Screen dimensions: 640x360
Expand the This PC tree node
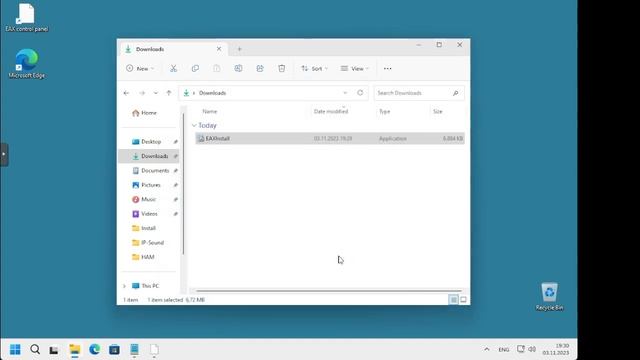point(124,286)
